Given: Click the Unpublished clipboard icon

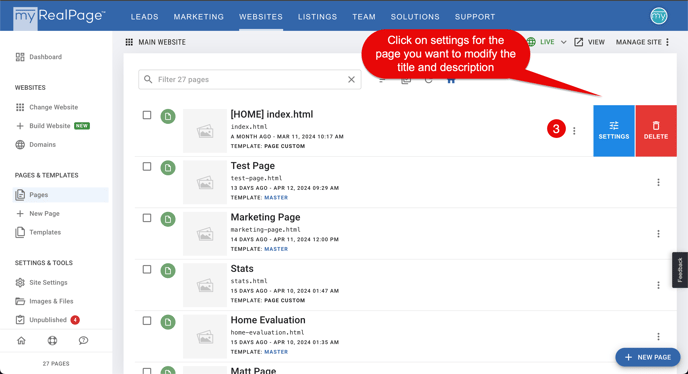Looking at the screenshot, I should (20, 320).
